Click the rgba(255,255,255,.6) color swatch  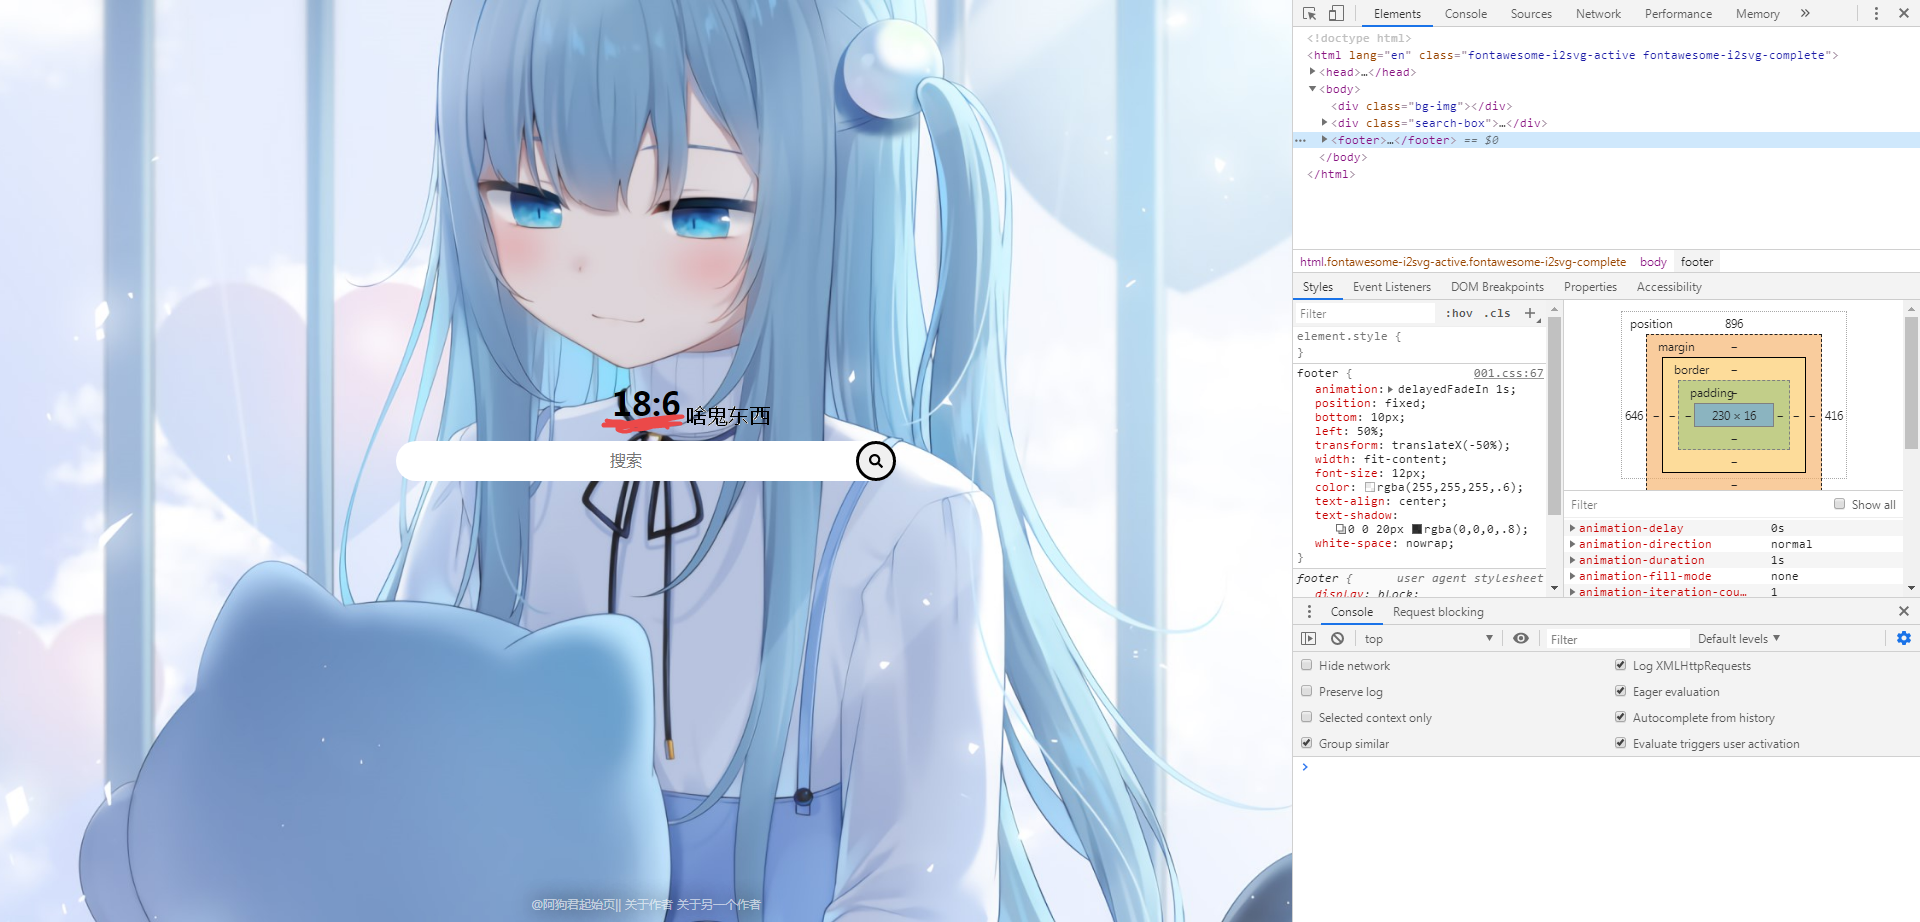tap(1370, 487)
